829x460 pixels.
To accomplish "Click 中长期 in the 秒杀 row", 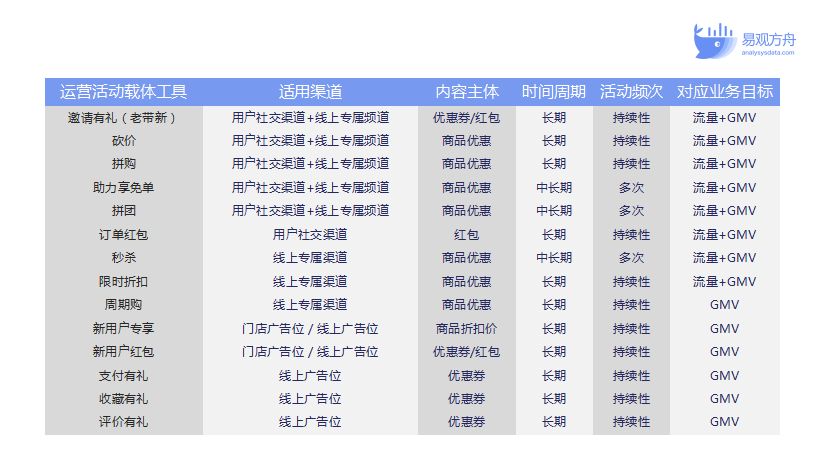I will pos(554,258).
